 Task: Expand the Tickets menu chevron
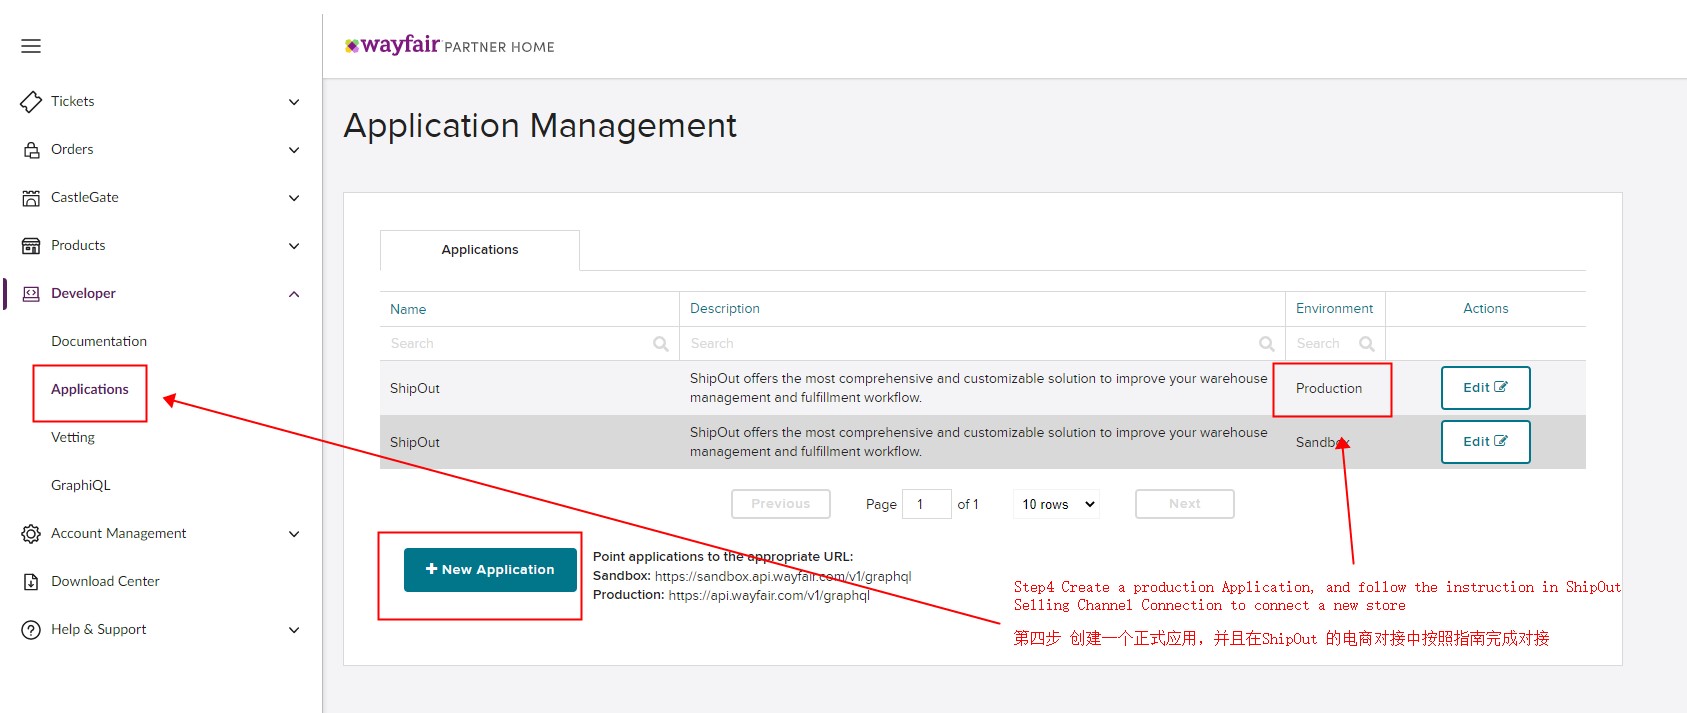[x=294, y=102]
